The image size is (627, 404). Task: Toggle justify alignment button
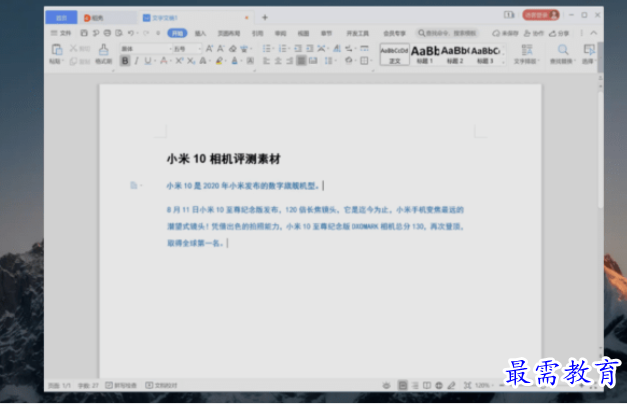(301, 61)
